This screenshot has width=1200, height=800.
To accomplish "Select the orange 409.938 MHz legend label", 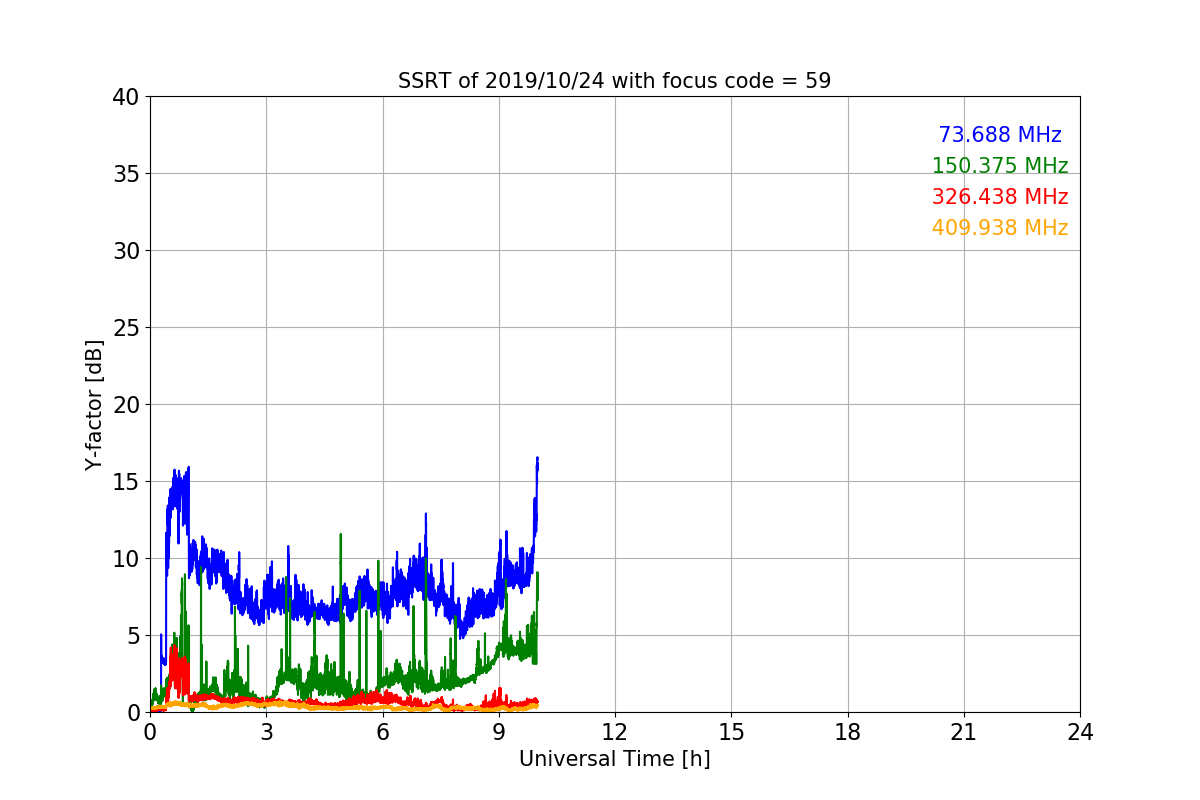I will [x=1000, y=228].
